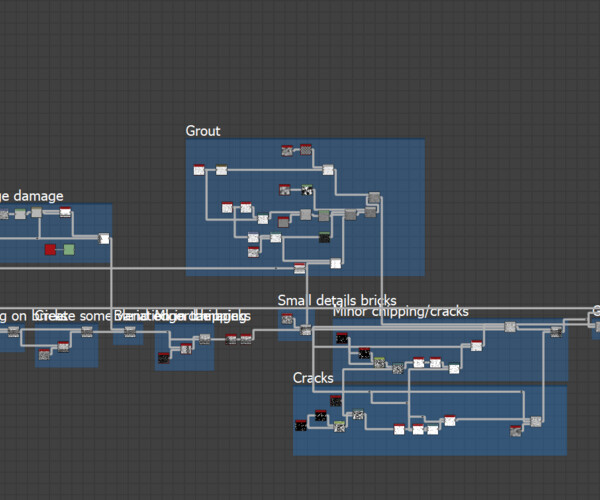Select the black green-header node in Grout frame
The image size is (600, 500).
point(324,237)
